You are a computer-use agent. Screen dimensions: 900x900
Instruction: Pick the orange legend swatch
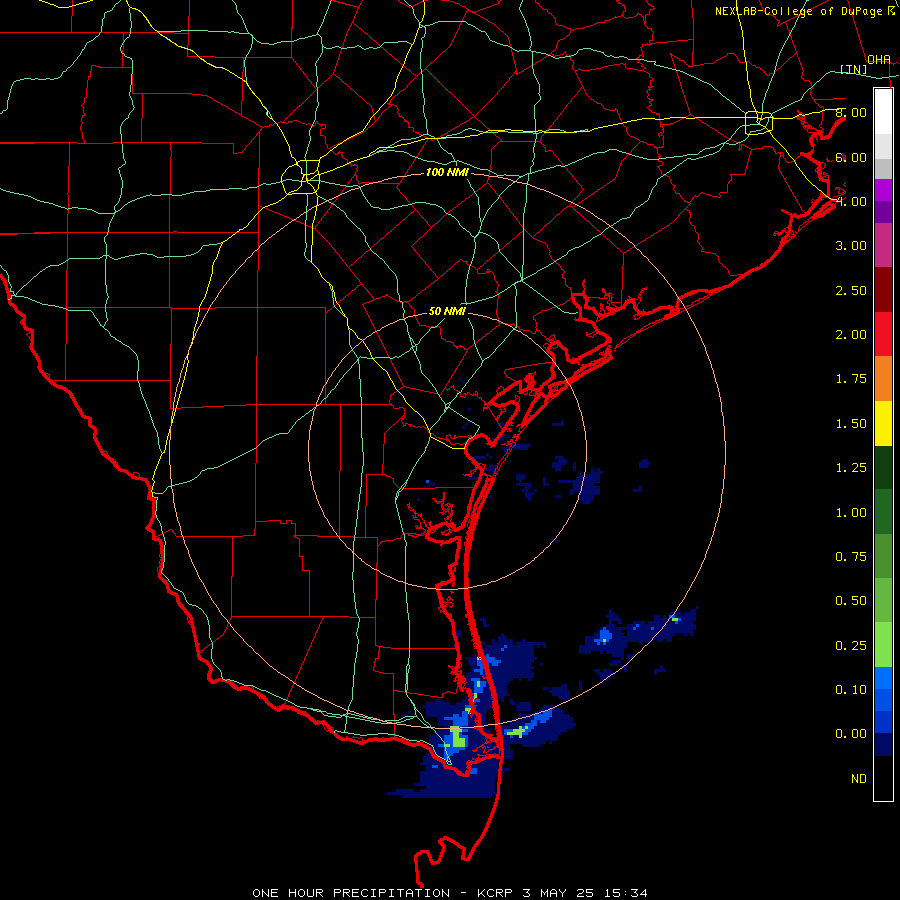tap(883, 379)
